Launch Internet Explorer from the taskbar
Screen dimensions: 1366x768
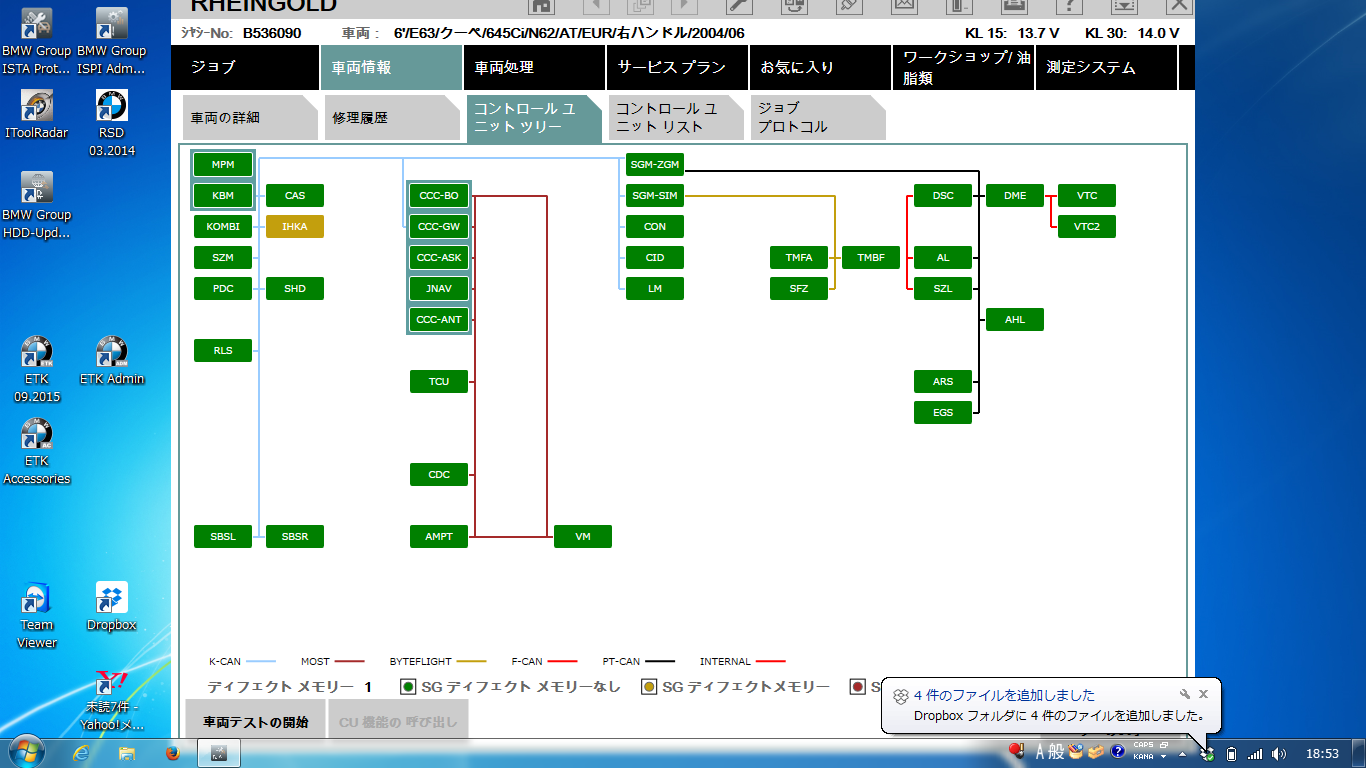point(82,752)
